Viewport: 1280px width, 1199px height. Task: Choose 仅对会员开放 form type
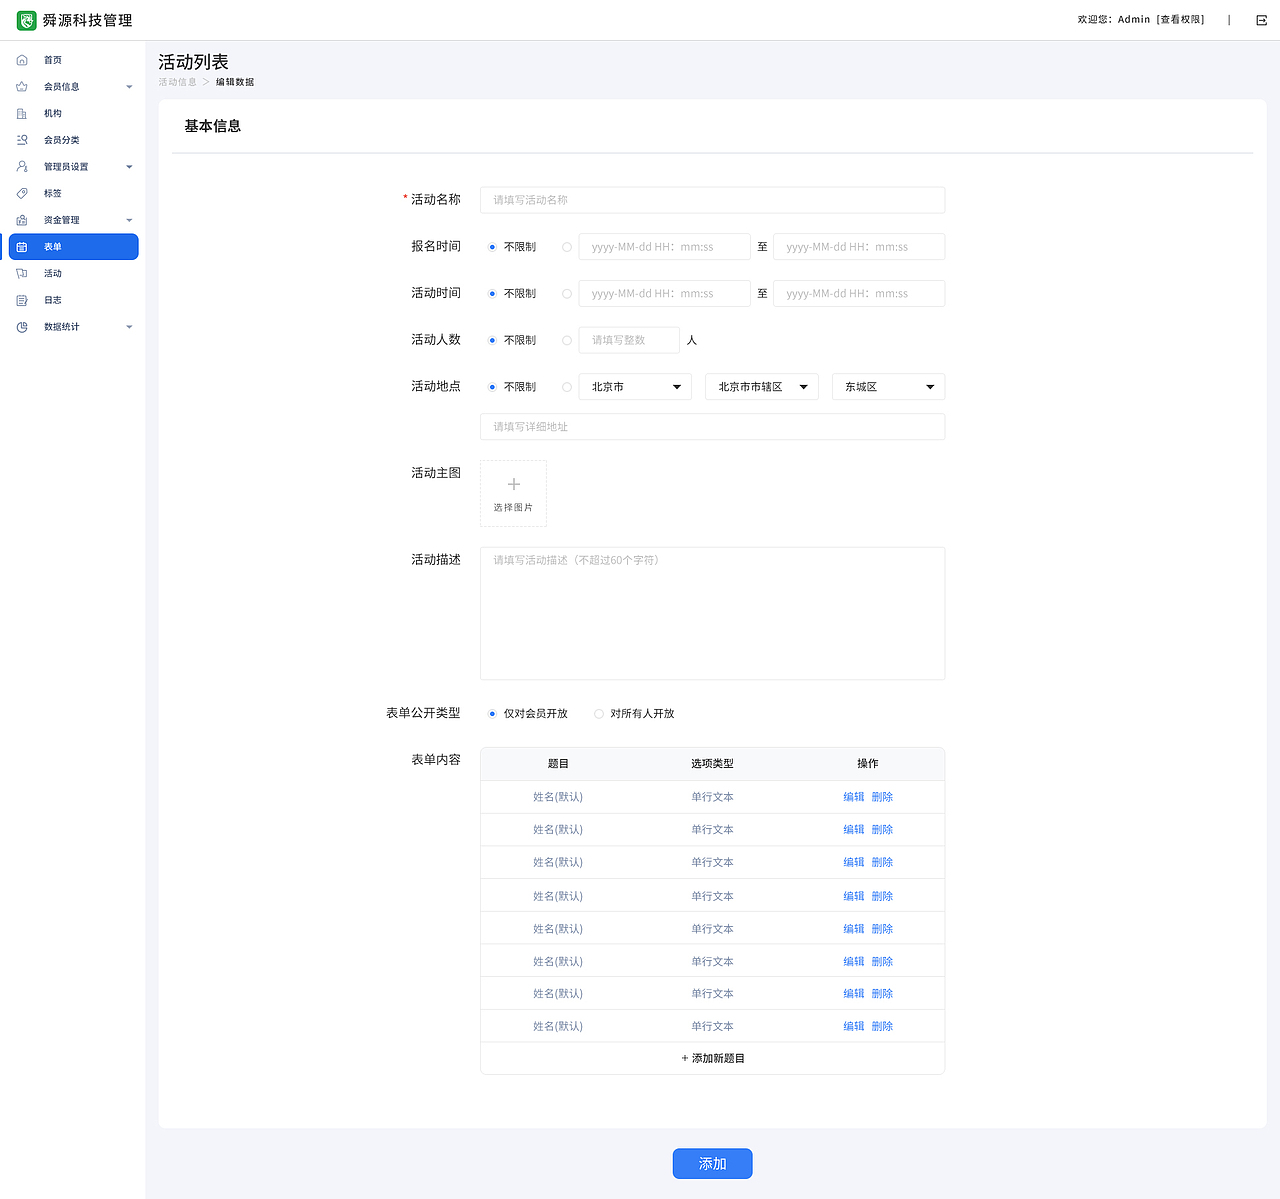[x=492, y=714]
